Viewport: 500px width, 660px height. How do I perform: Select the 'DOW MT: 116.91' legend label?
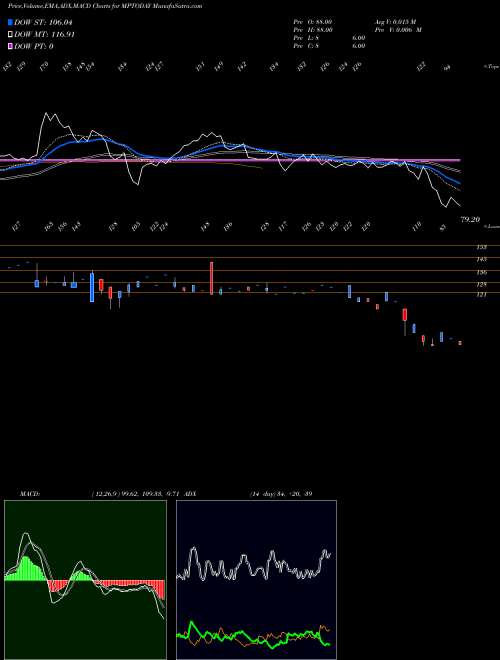coord(44,35)
